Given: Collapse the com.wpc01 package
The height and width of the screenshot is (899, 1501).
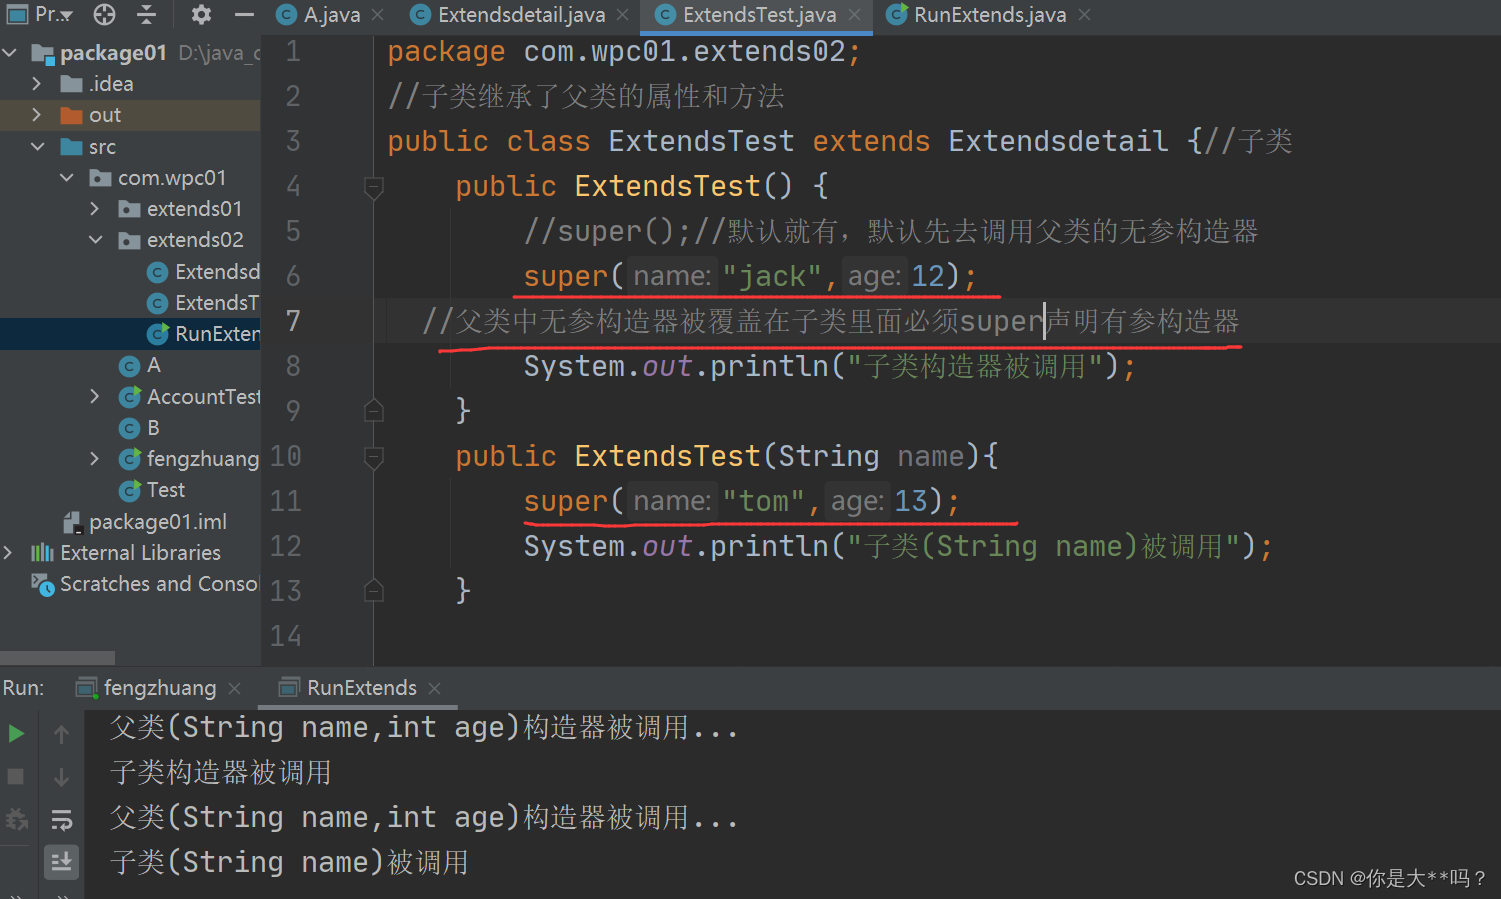Looking at the screenshot, I should point(67,178).
